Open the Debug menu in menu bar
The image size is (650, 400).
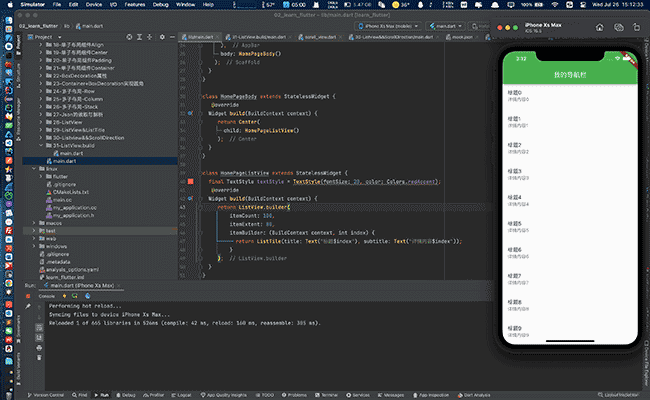[160, 5]
